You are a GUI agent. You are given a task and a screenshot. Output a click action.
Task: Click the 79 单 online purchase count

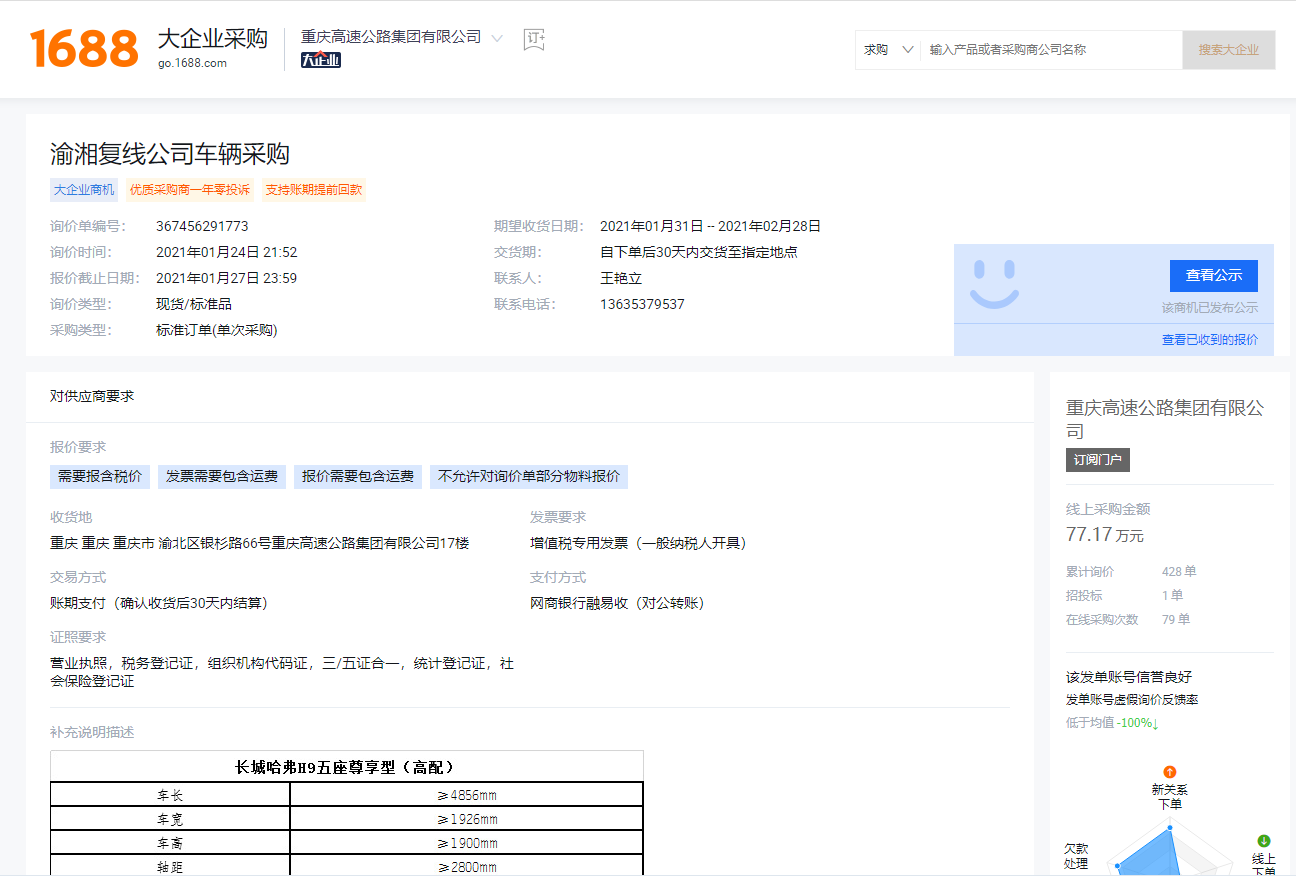point(1176,619)
